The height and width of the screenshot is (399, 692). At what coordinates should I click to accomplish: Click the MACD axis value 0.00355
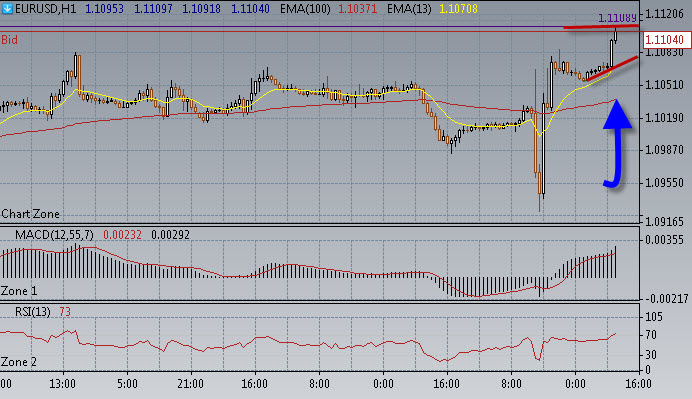click(664, 240)
